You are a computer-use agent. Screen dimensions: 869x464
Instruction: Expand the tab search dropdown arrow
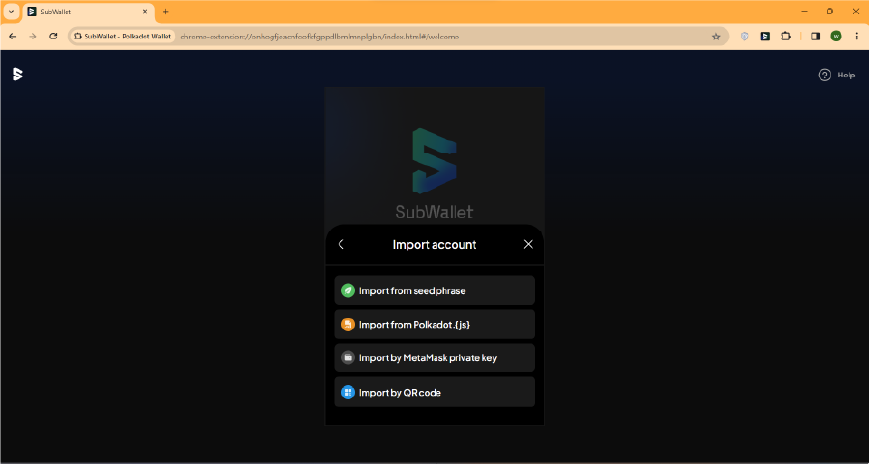pos(11,11)
